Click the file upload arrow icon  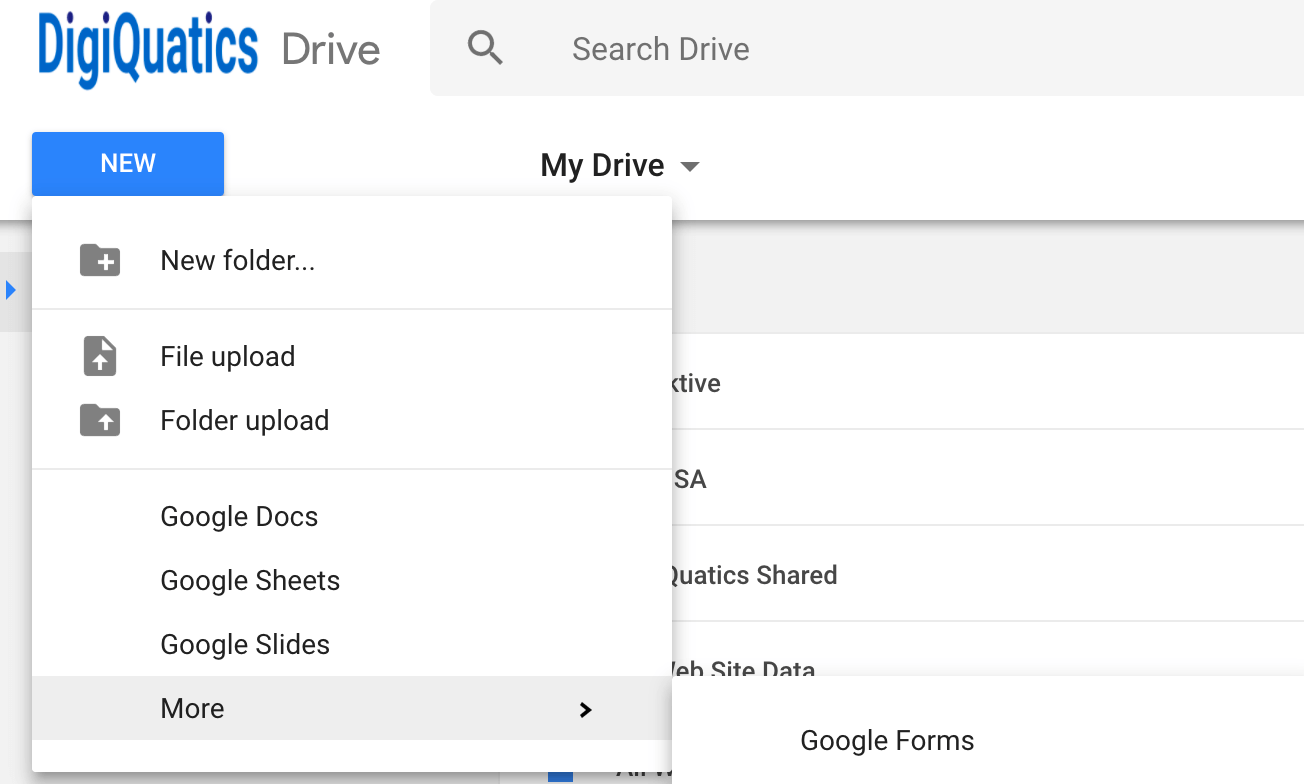coord(100,357)
